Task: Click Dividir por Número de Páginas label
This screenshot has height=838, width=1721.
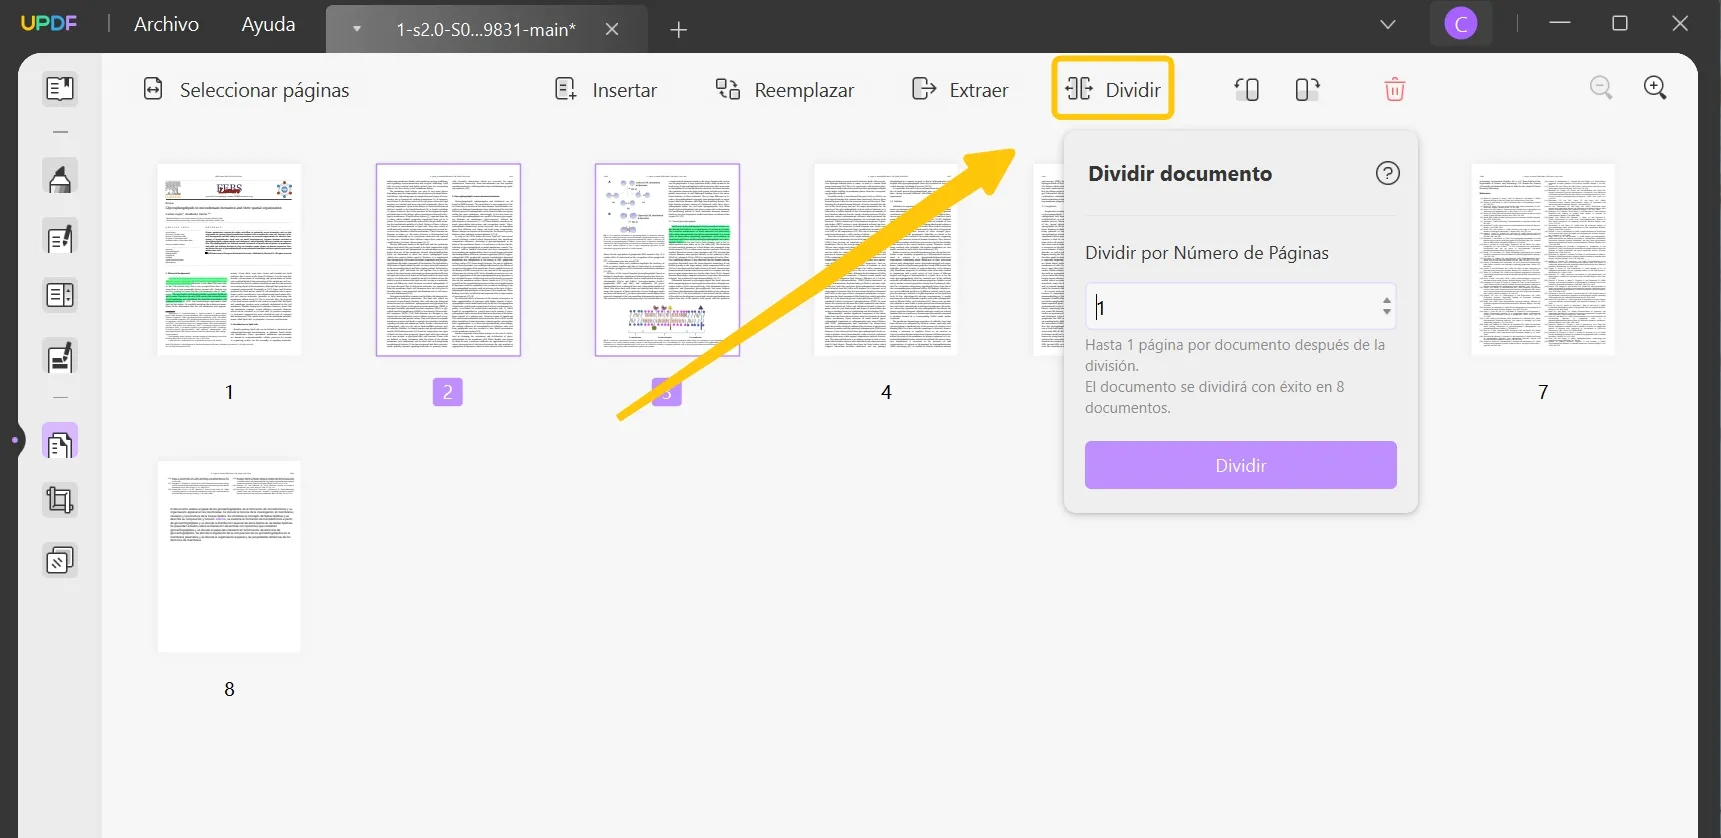Action: coord(1207,253)
